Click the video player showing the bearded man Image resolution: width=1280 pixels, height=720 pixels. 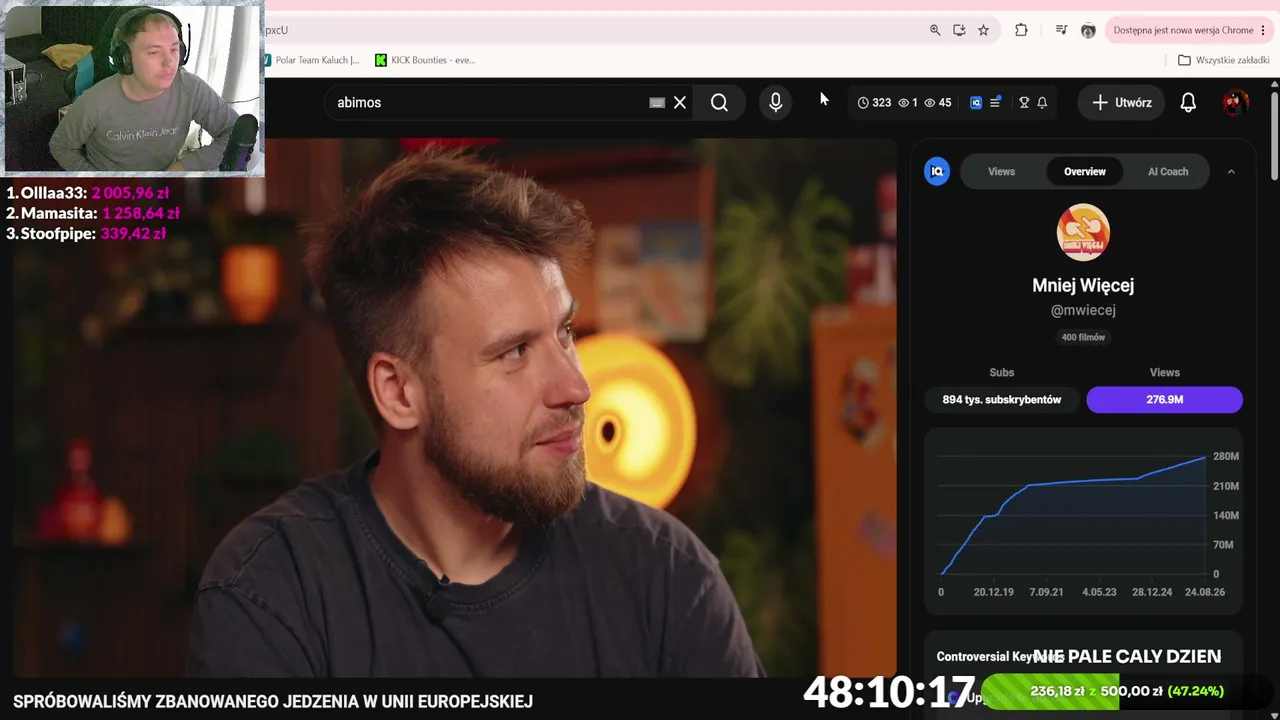coord(455,410)
